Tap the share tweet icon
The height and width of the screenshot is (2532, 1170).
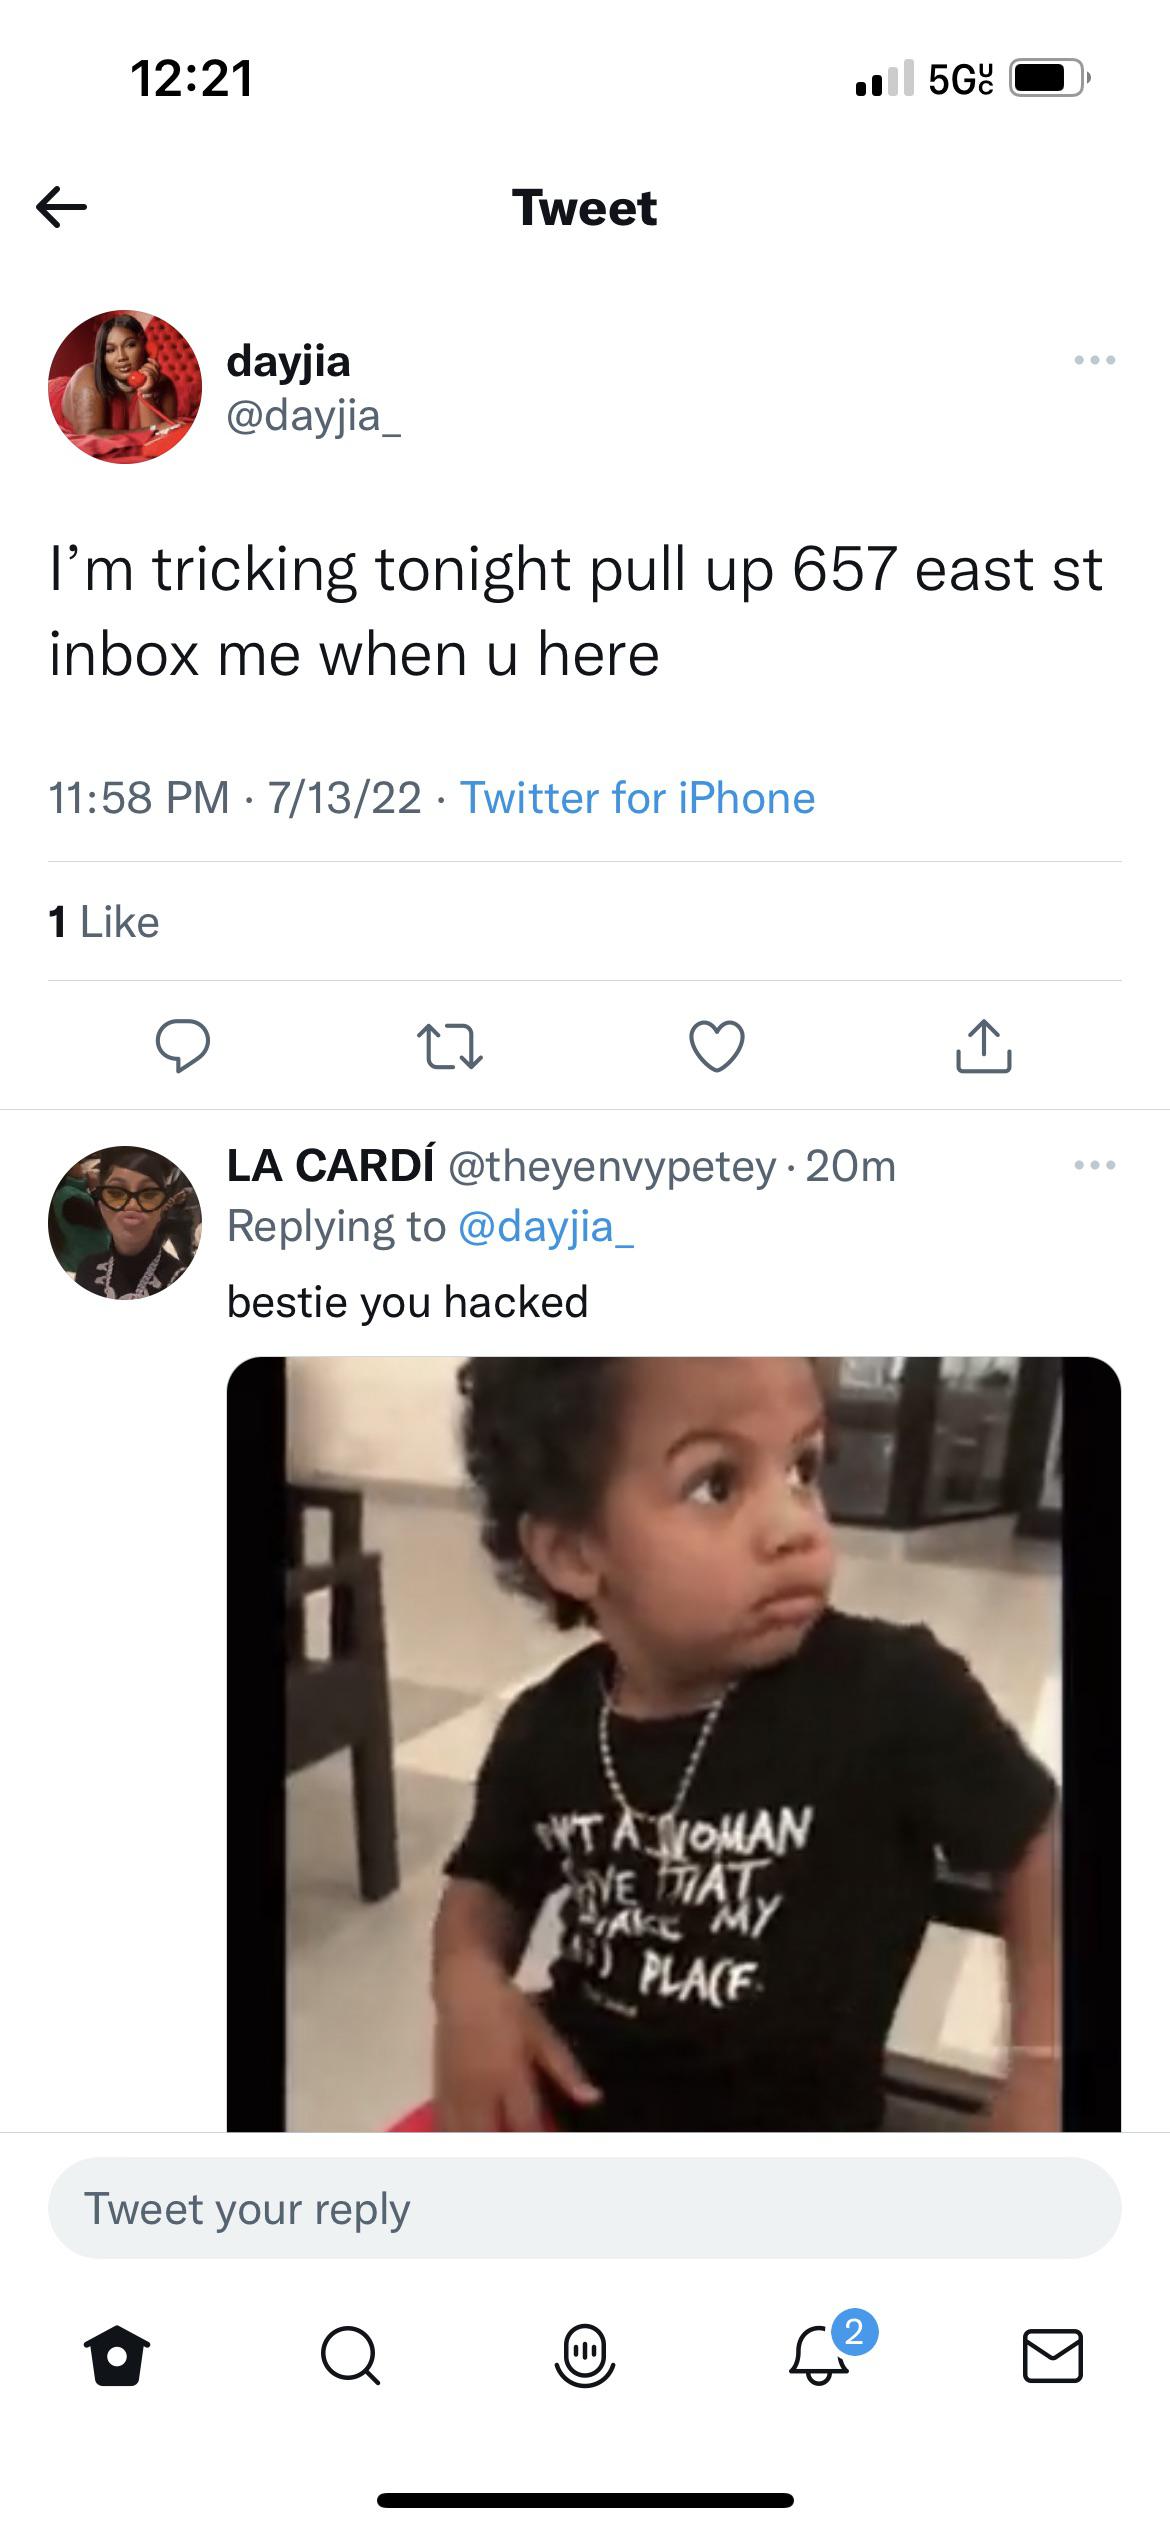(984, 1046)
